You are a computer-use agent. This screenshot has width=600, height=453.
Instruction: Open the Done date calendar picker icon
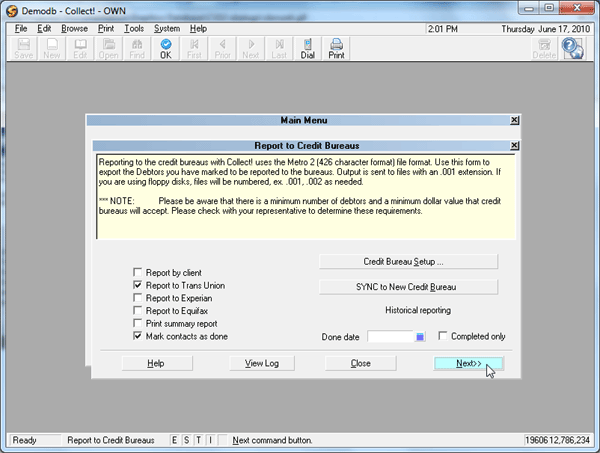(420, 337)
